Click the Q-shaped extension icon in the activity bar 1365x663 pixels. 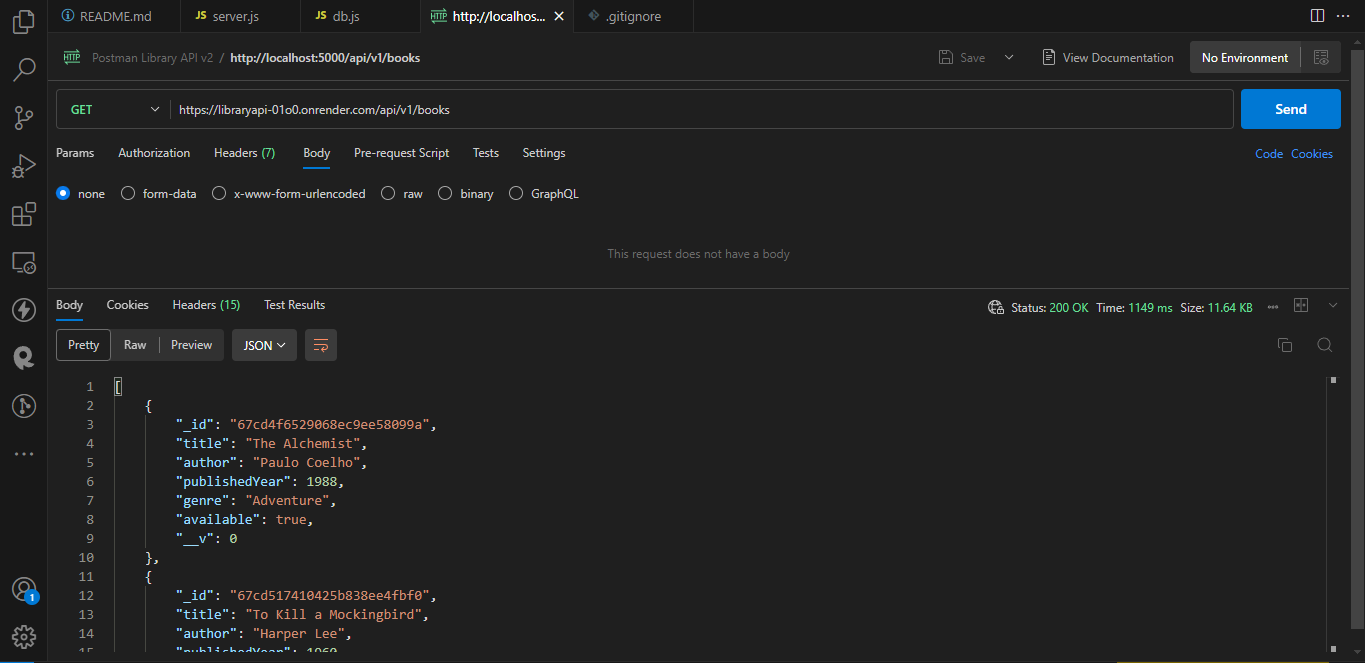[x=24, y=358]
